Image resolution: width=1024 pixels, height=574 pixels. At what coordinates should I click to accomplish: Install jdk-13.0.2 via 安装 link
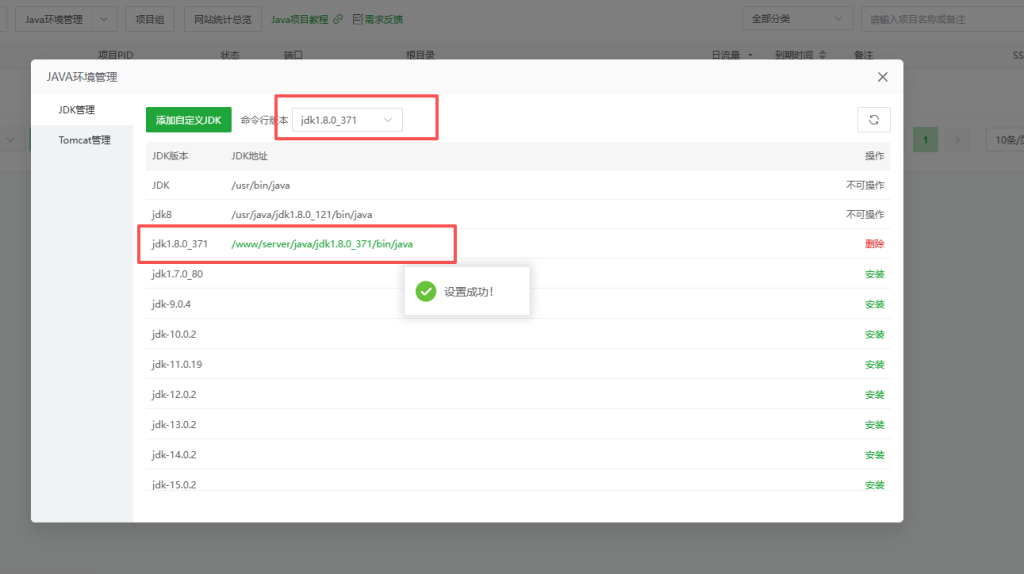click(x=874, y=424)
